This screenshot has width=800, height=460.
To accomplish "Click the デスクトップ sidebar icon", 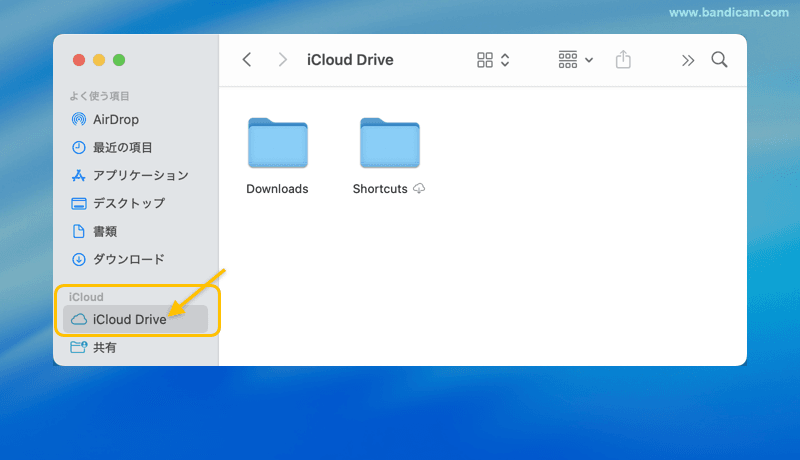I will pyautogui.click(x=79, y=203).
